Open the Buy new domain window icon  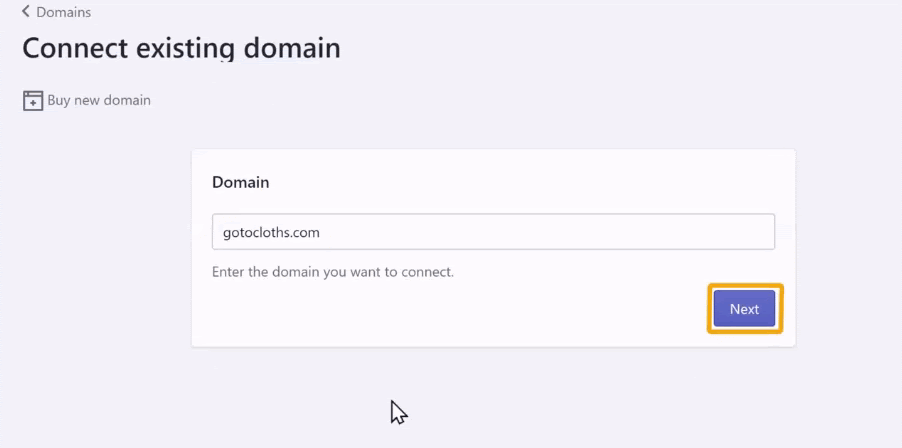[x=33, y=101]
